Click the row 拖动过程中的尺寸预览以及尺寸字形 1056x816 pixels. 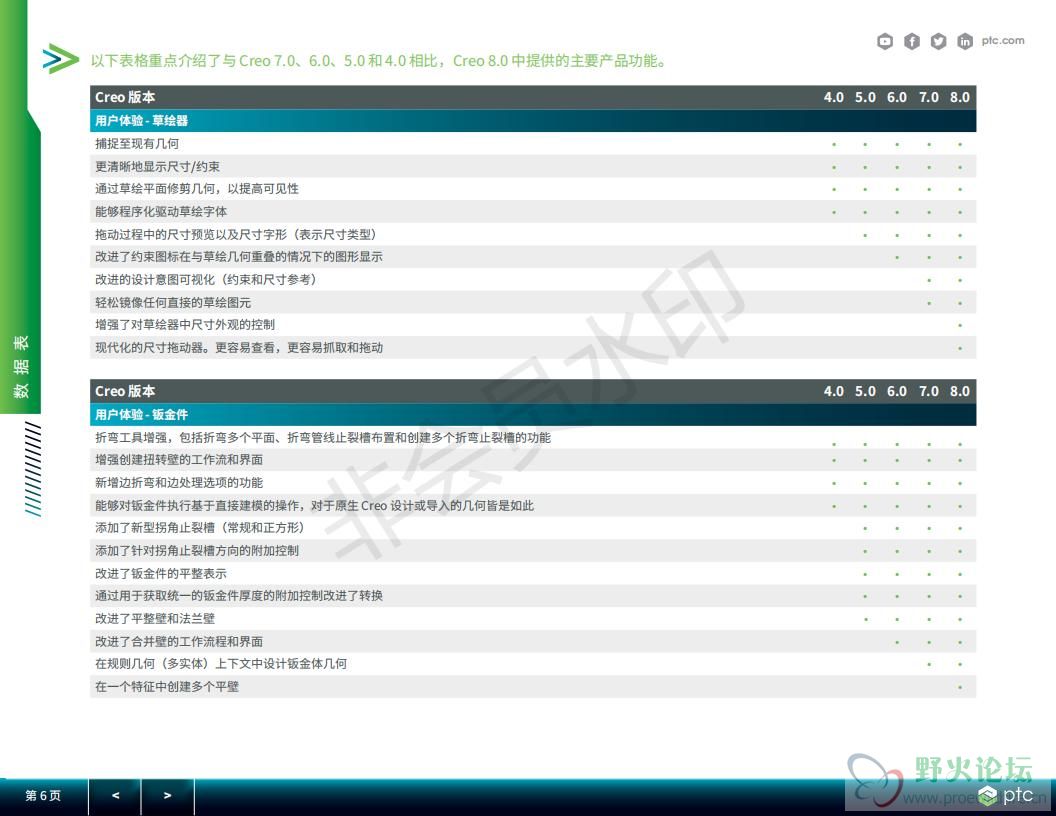click(533, 234)
